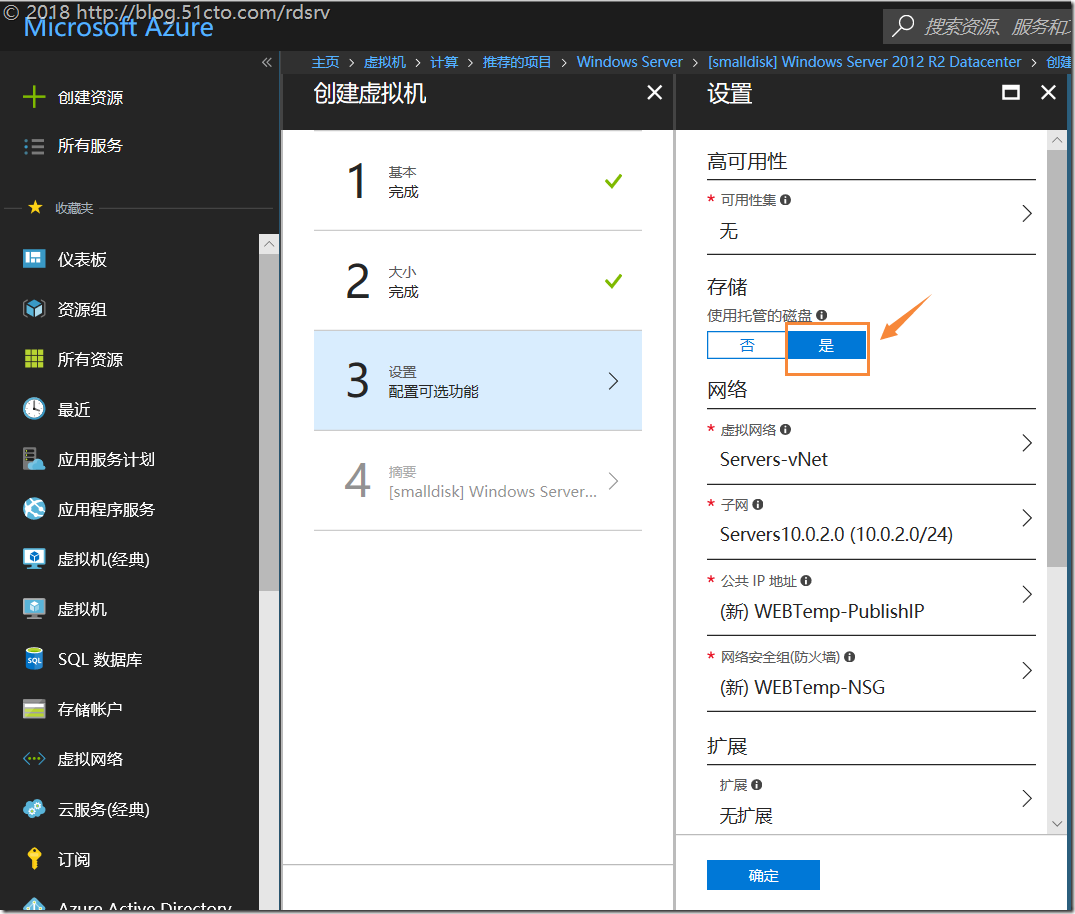Open the 虚拟网络 menu item
The image size is (1075, 914).
point(130,759)
